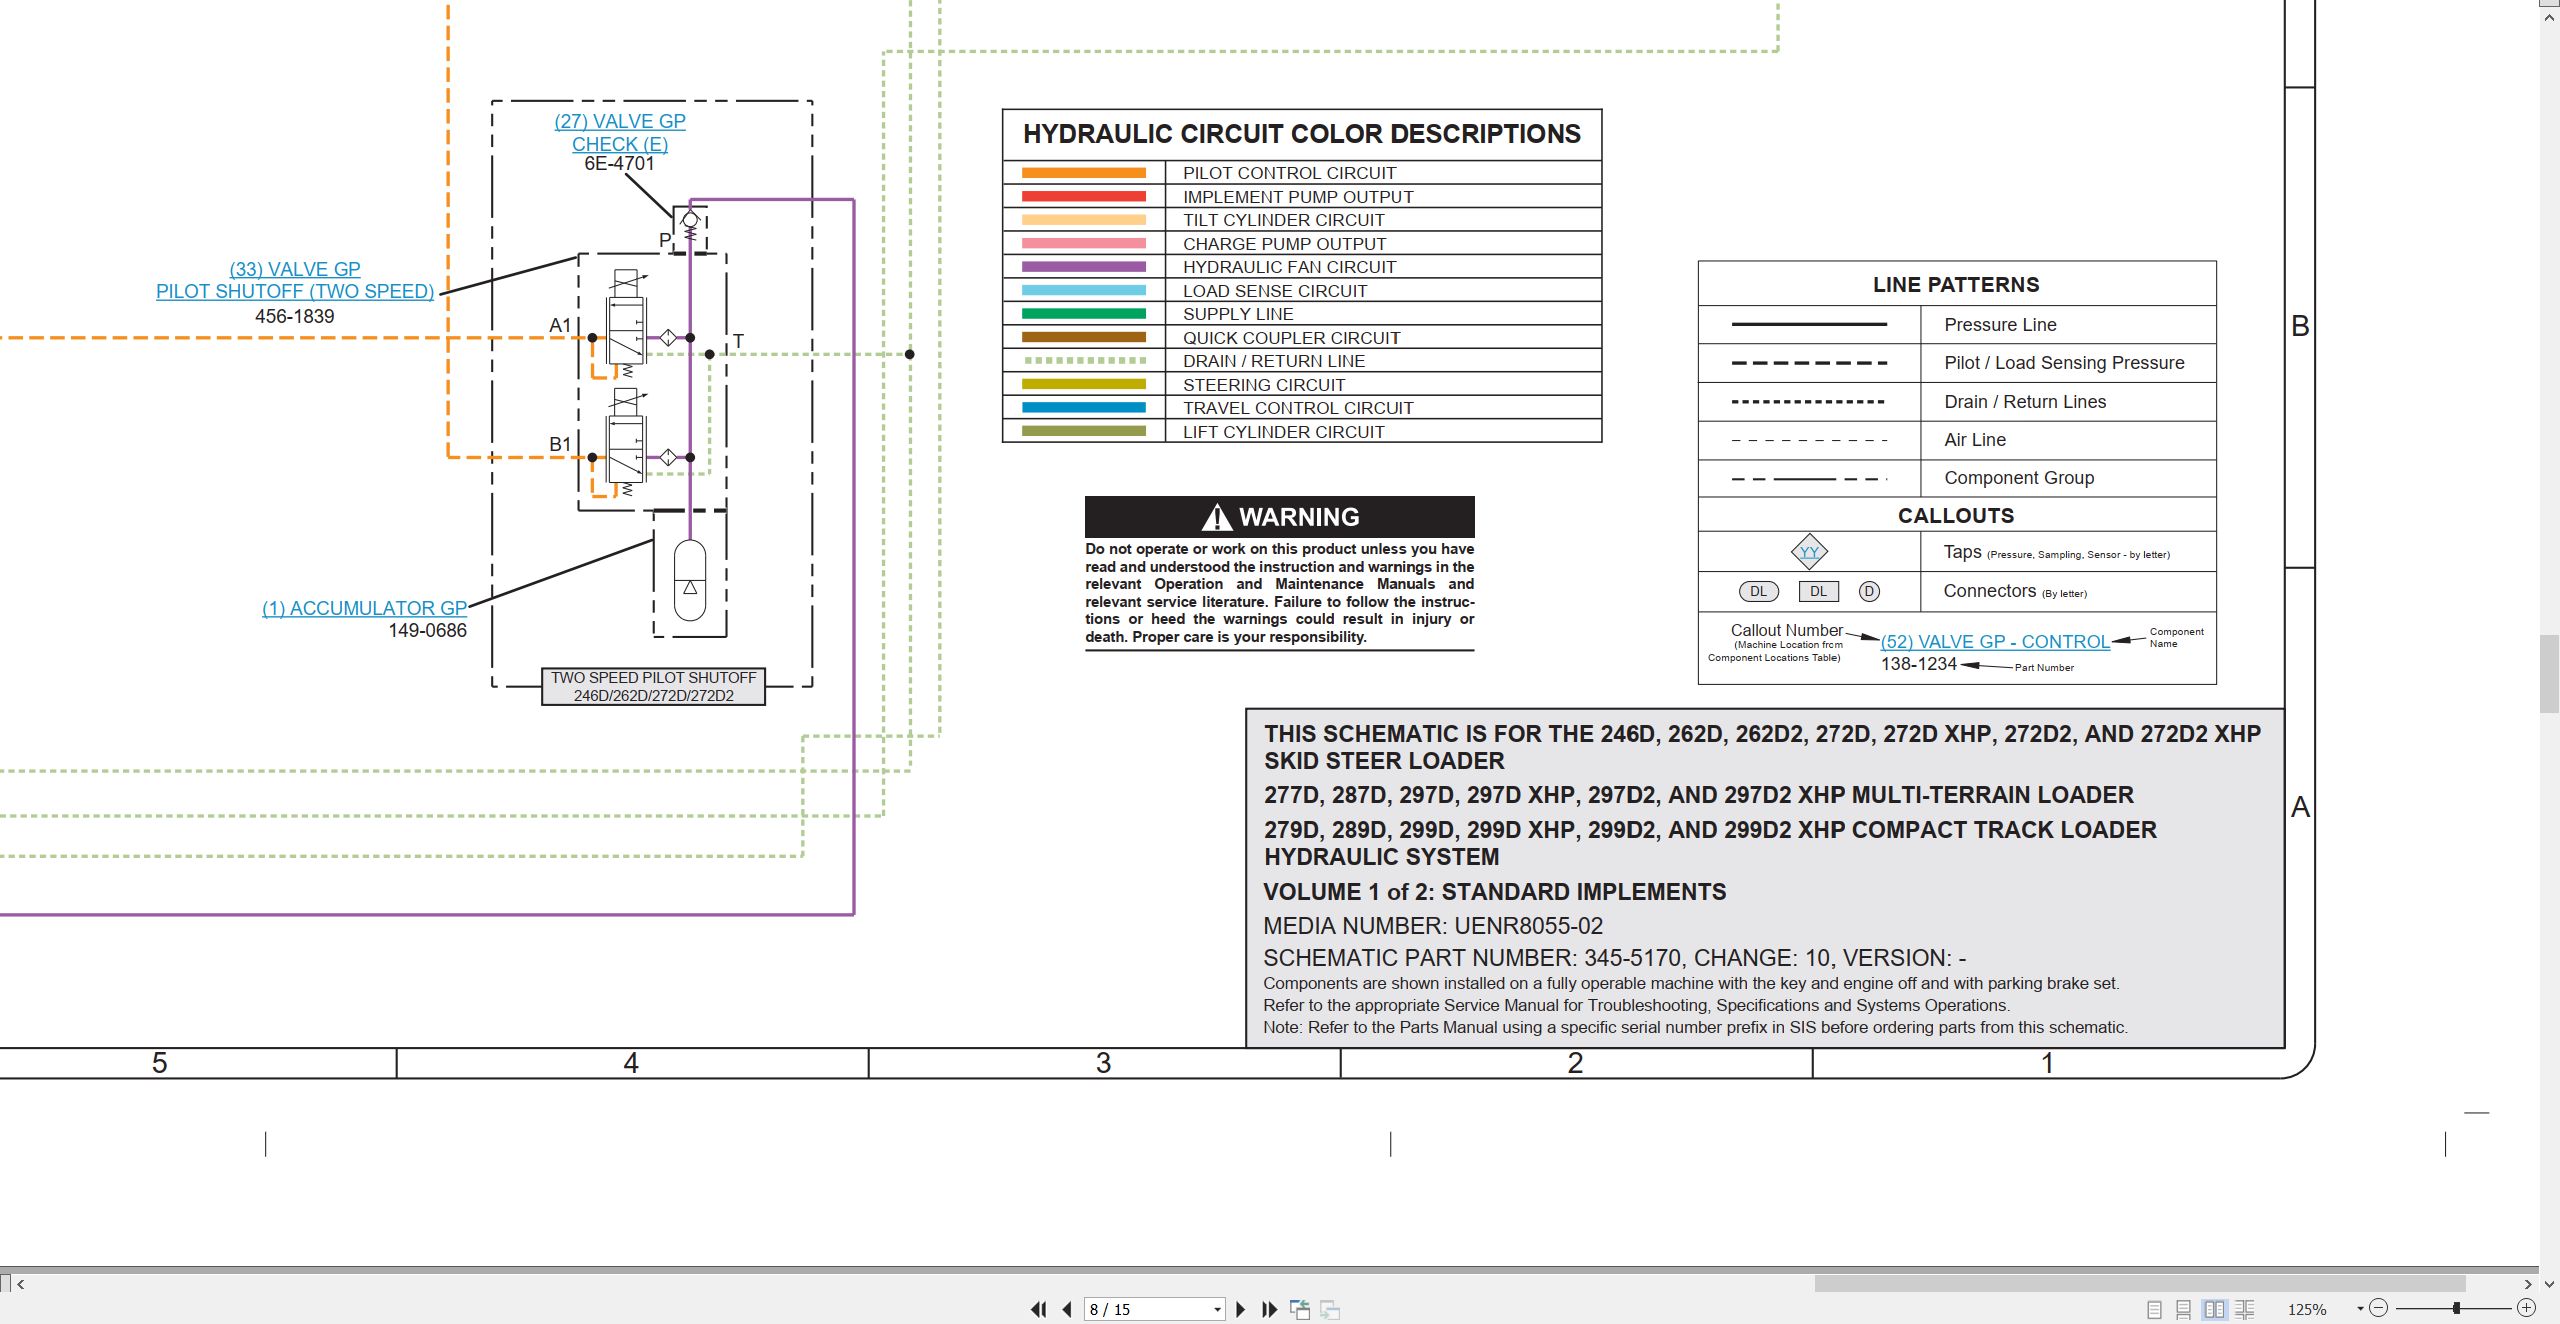Image resolution: width=2560 pixels, height=1324 pixels.
Task: Click the next view navigation icon
Action: point(1330,1309)
